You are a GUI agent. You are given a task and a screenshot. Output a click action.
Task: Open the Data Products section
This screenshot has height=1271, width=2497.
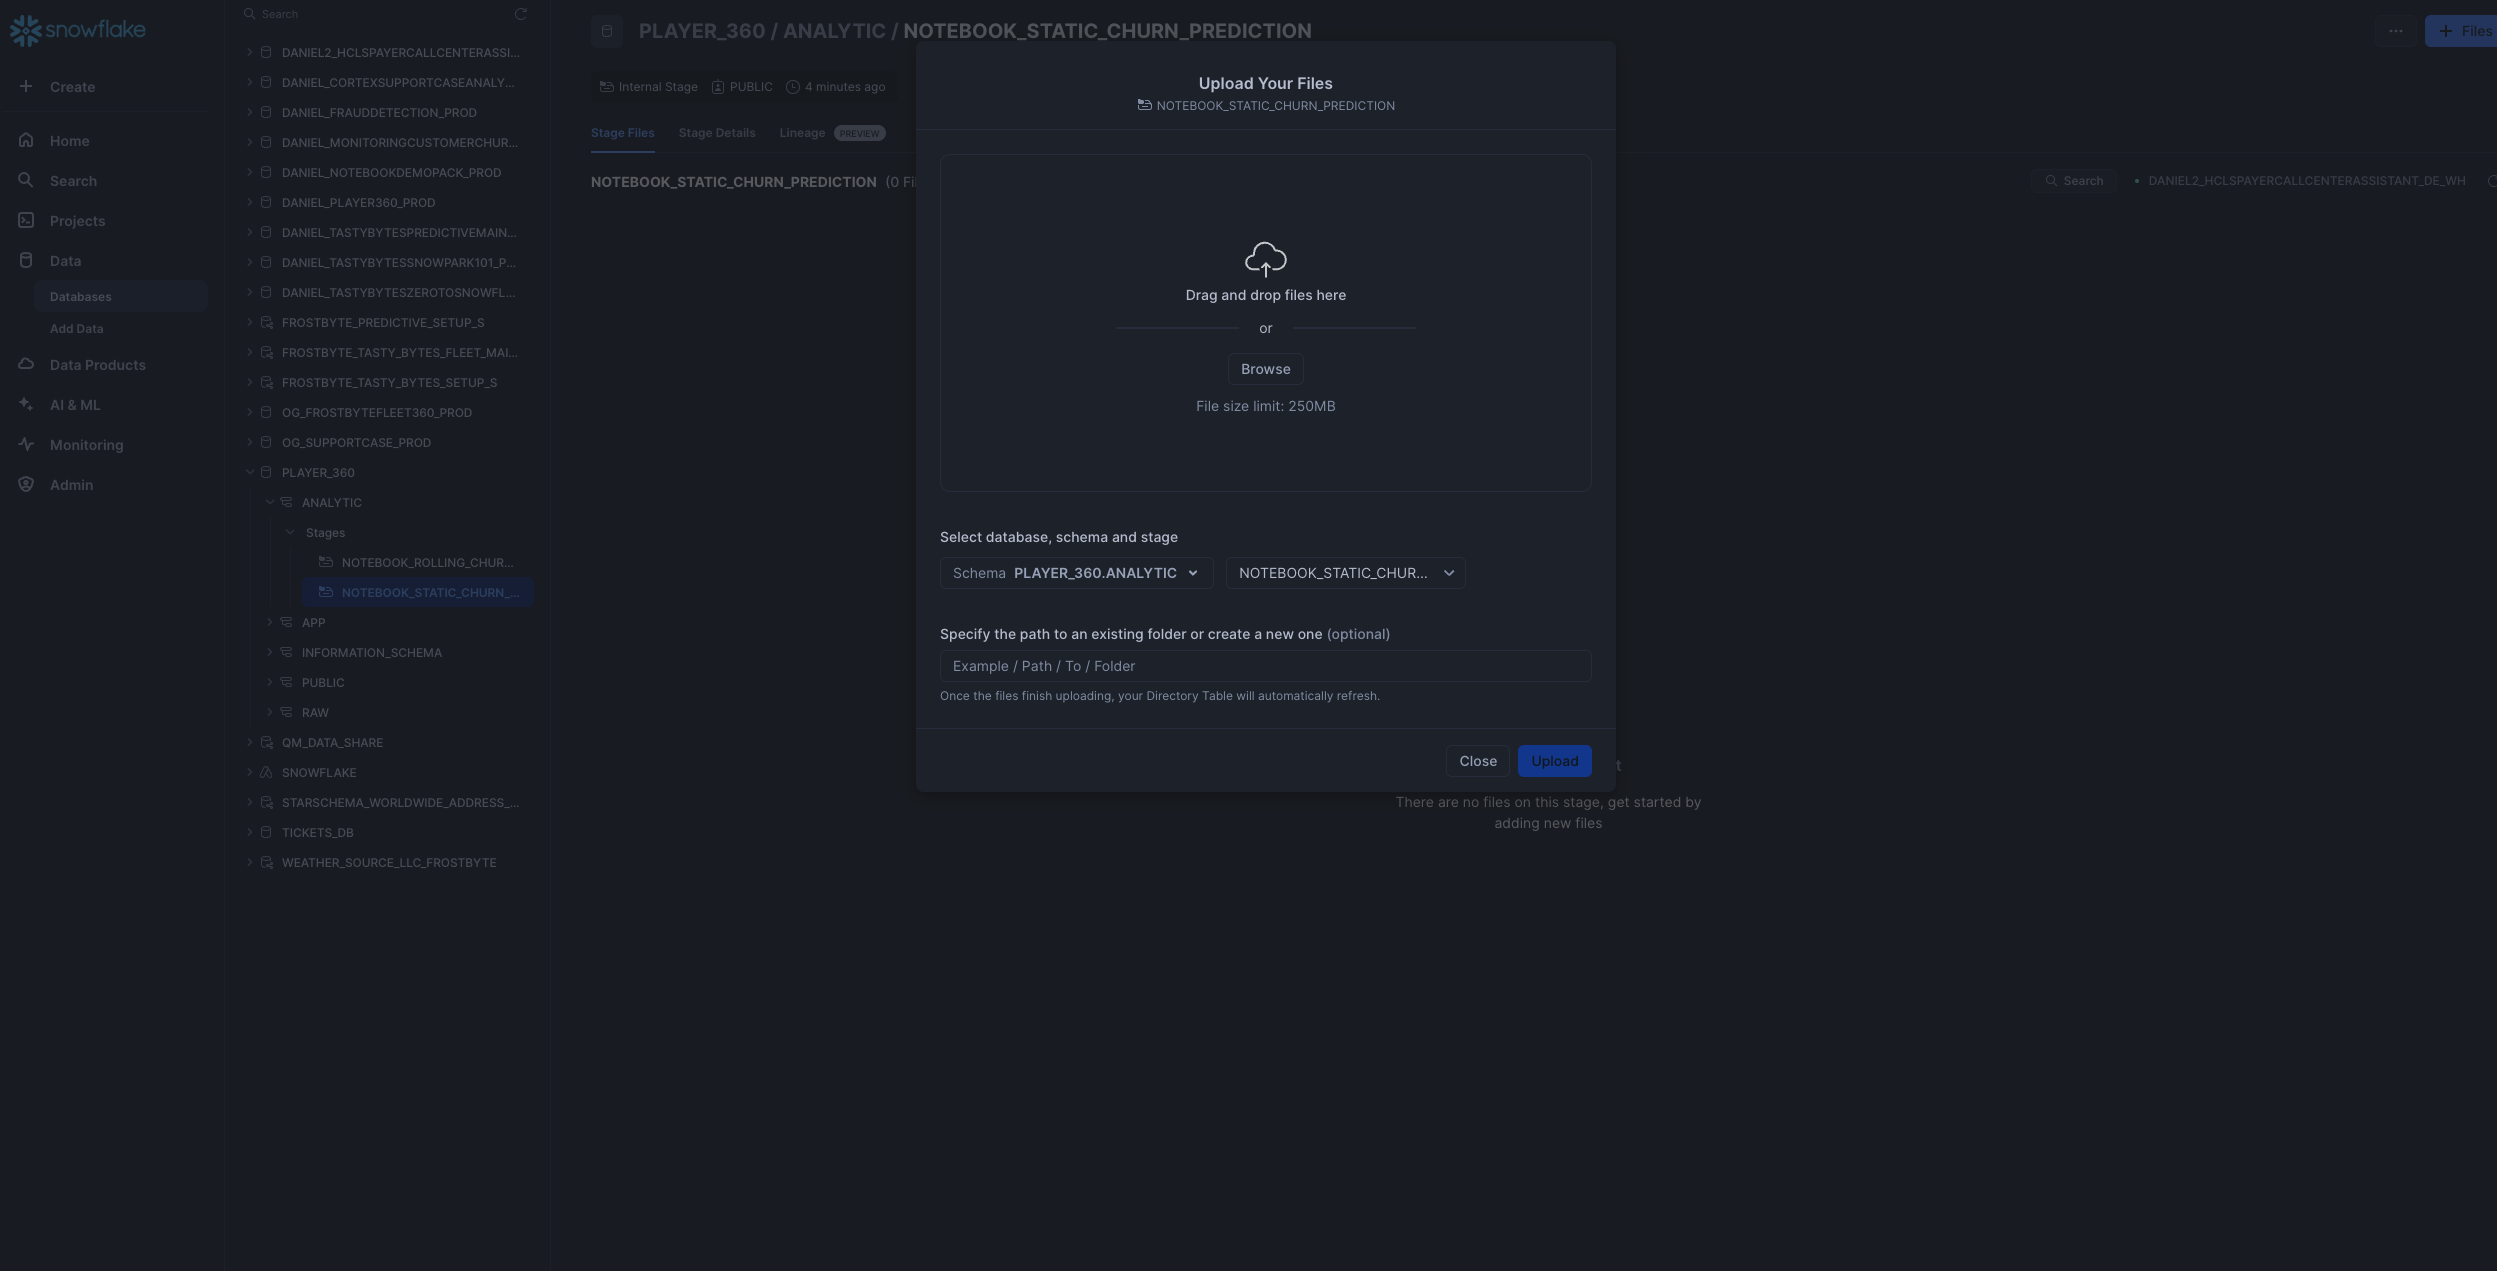click(26, 364)
